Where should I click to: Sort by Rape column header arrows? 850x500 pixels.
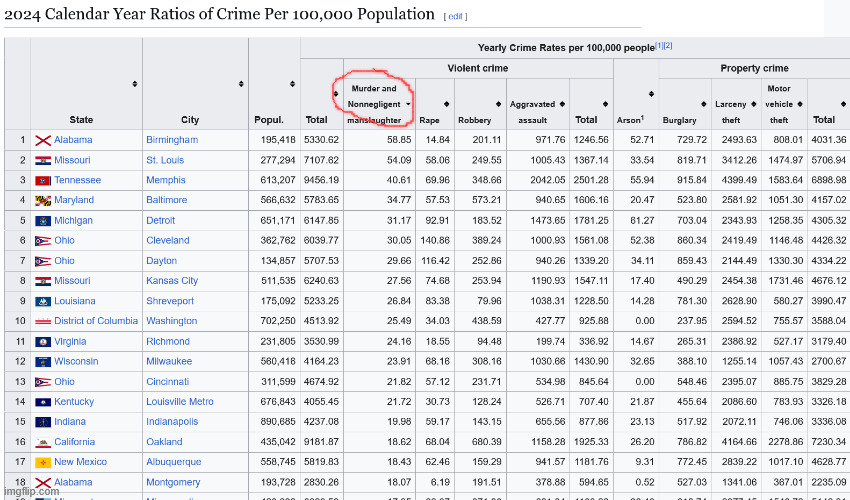pos(446,104)
